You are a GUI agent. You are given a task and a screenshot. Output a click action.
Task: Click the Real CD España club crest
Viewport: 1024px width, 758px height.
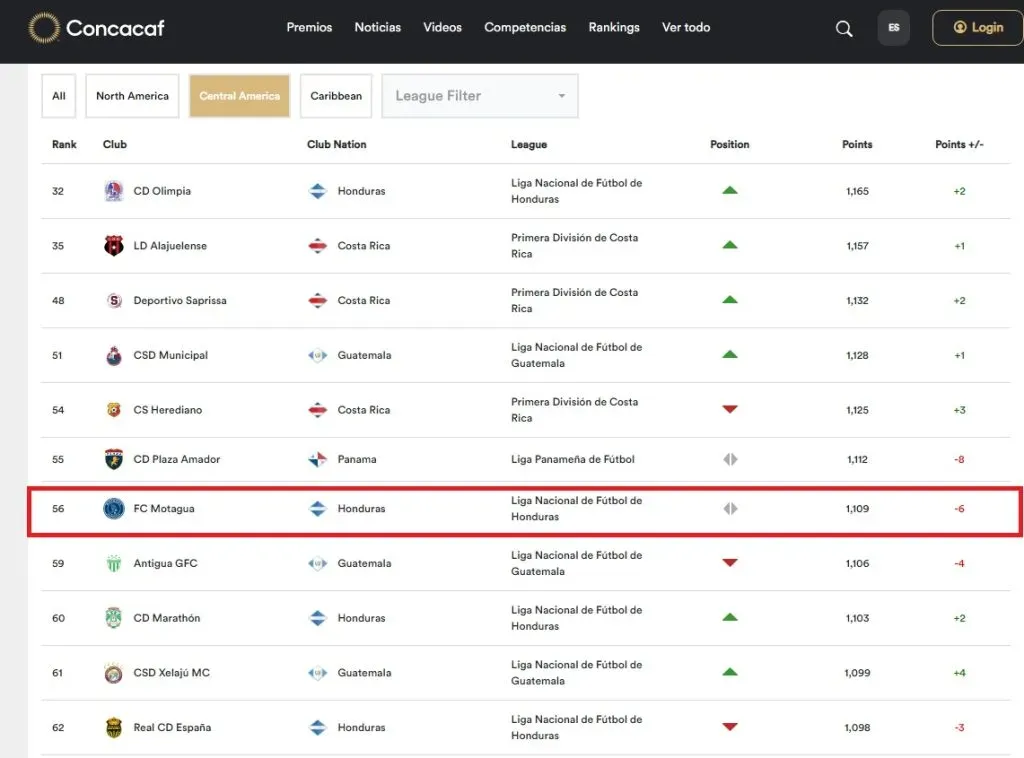(114, 728)
